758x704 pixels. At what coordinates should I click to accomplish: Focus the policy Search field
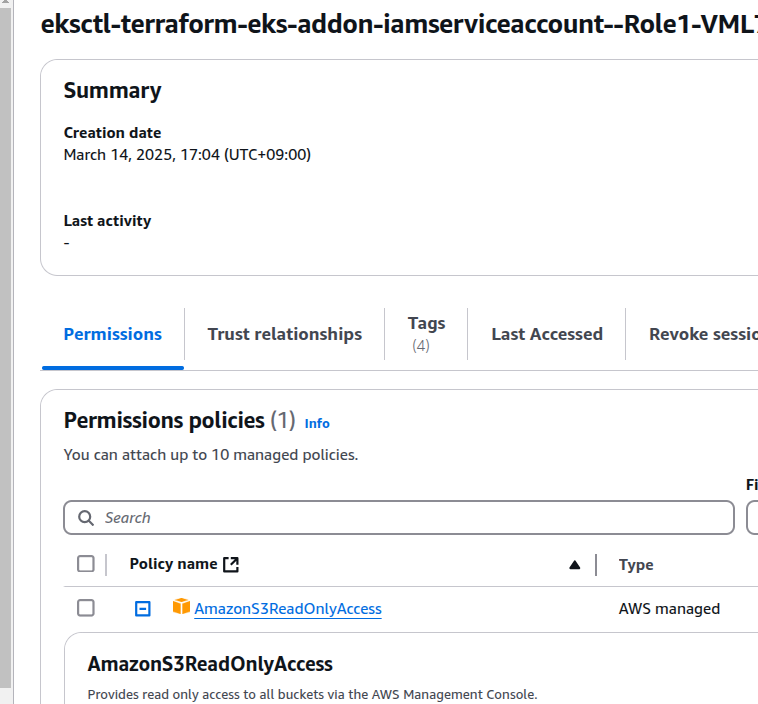point(399,518)
